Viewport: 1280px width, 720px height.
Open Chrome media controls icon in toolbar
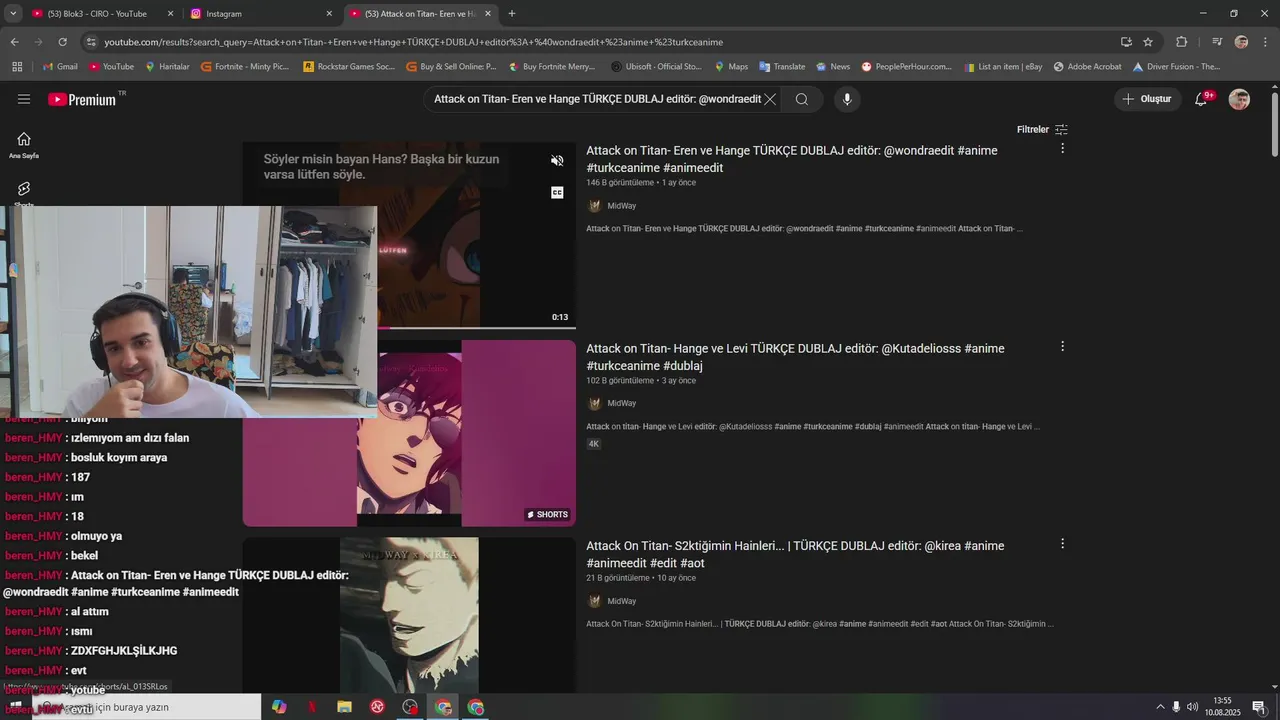1217,42
